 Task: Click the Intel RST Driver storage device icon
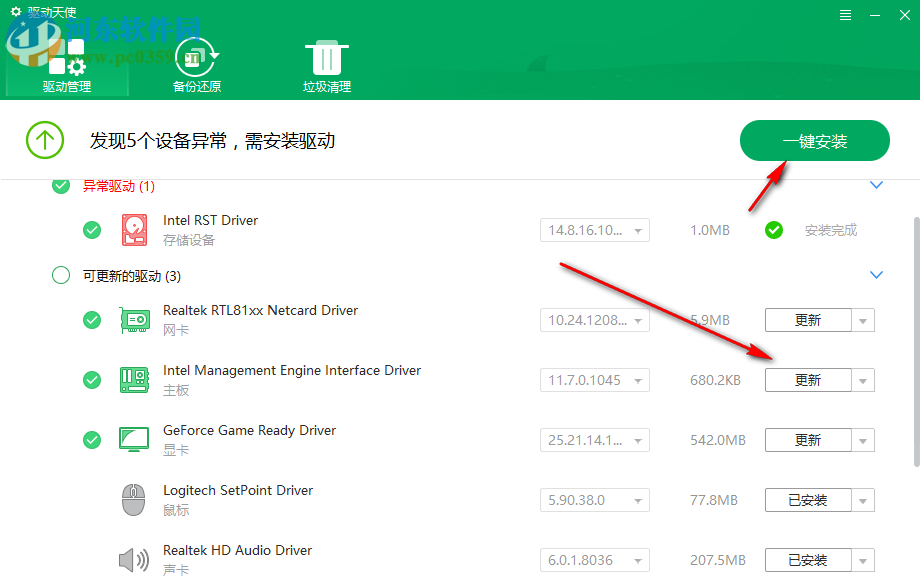[134, 229]
